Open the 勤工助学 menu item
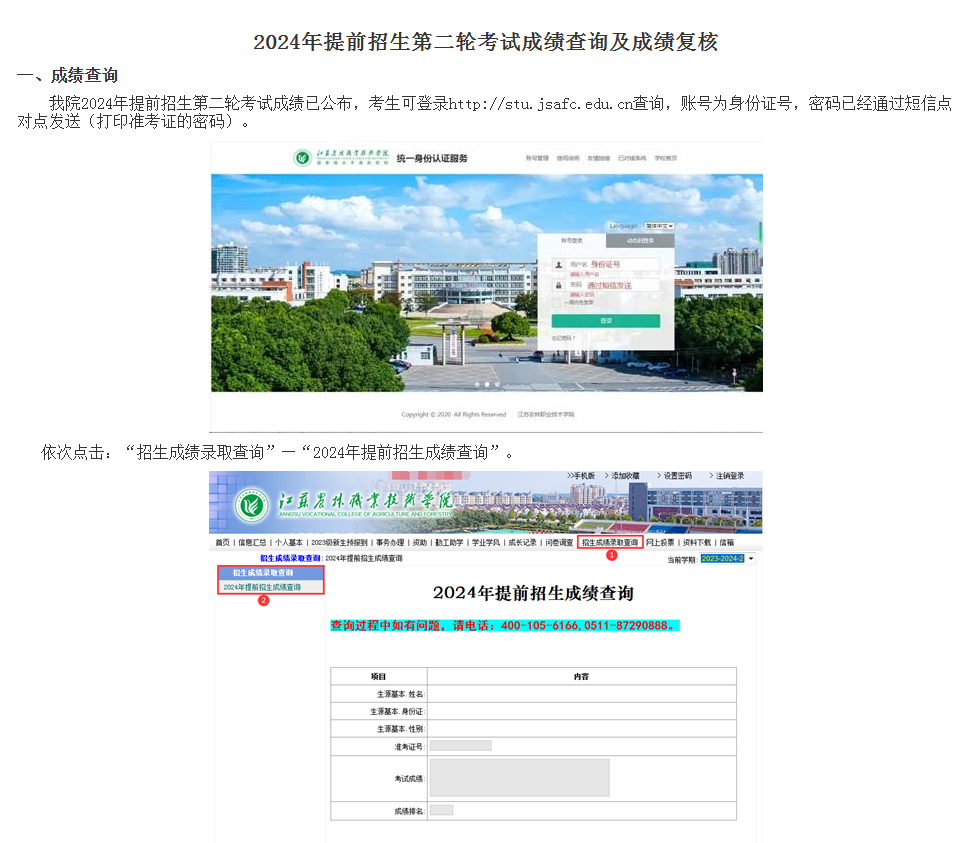This screenshot has height=843, width=978. (449, 542)
